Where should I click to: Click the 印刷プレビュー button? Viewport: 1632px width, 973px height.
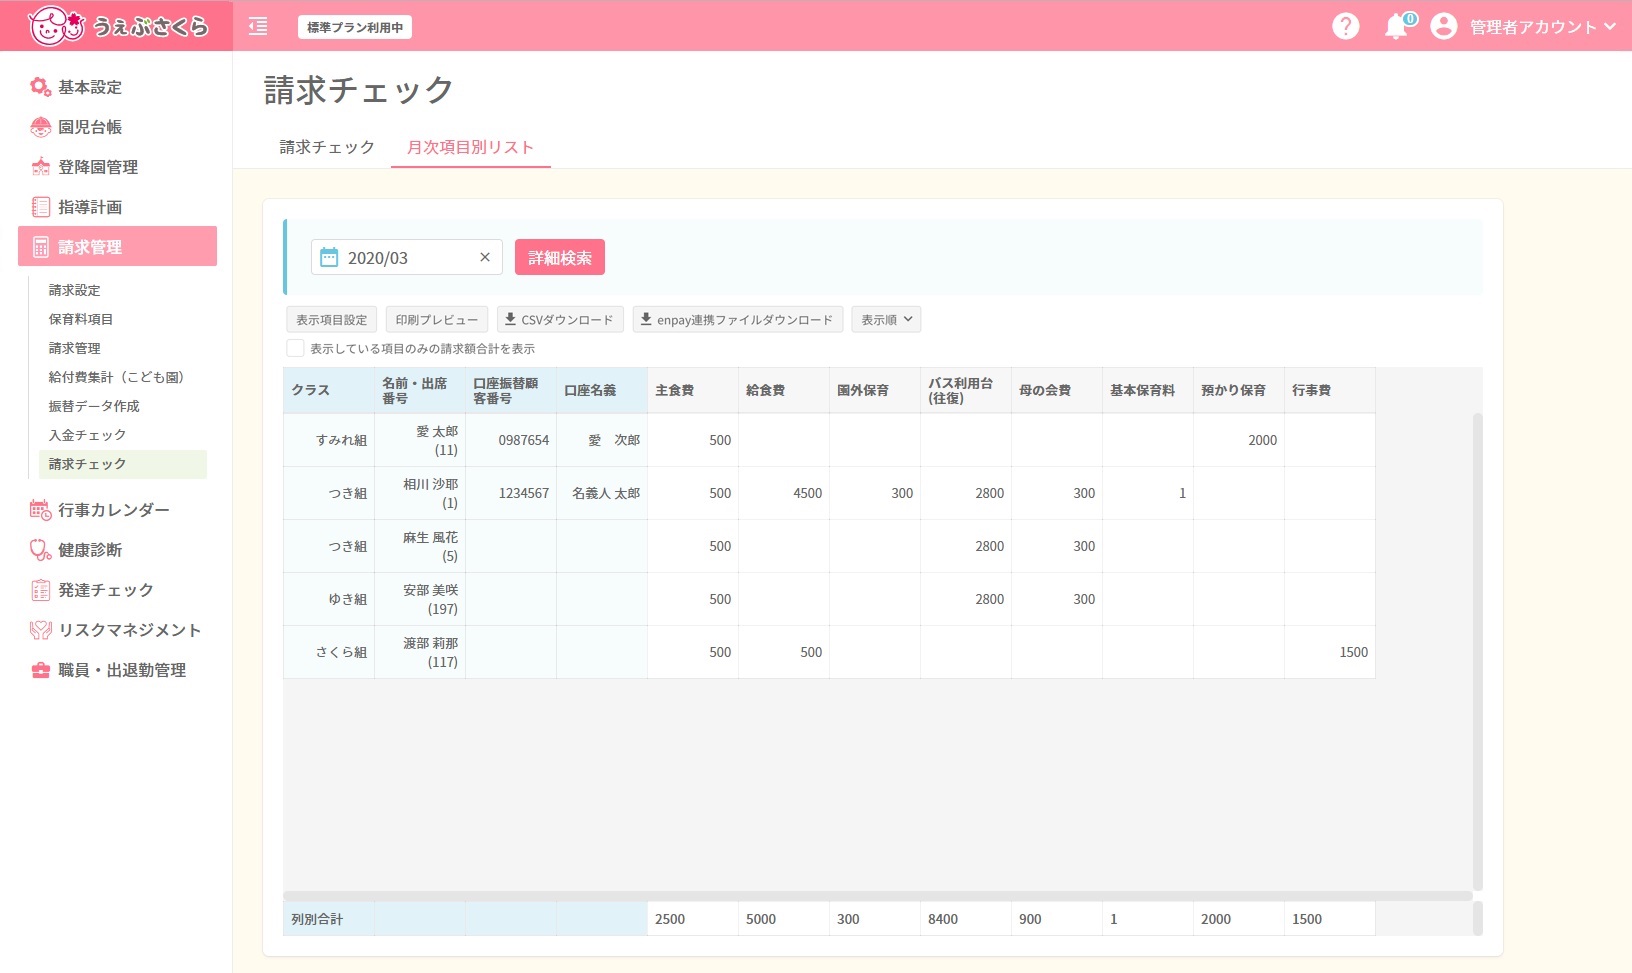click(437, 319)
